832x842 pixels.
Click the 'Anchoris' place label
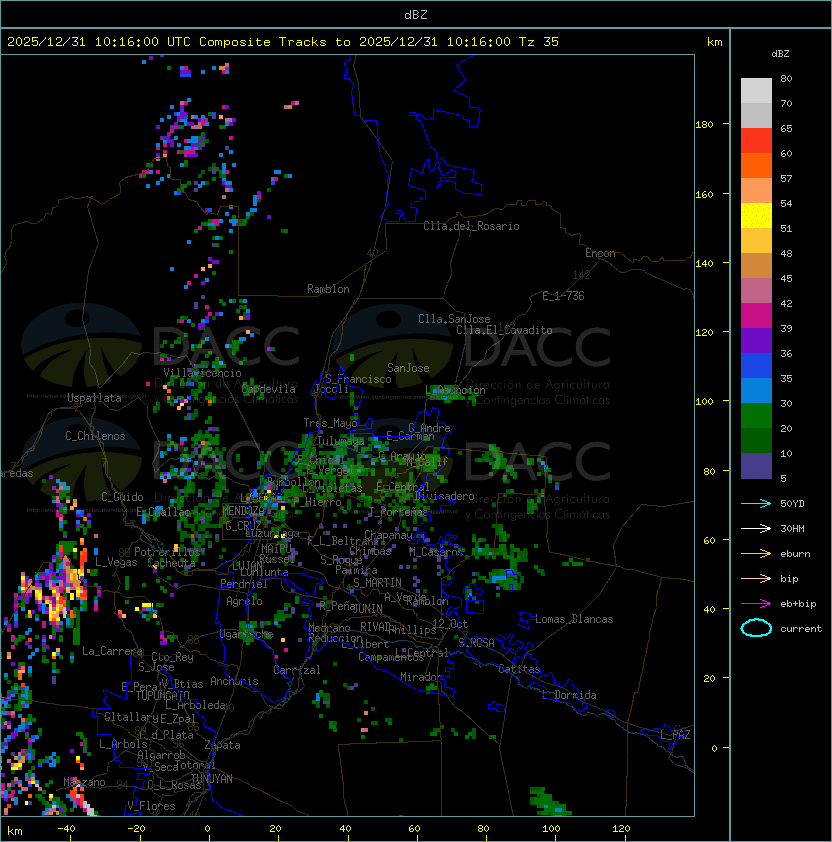[234, 681]
